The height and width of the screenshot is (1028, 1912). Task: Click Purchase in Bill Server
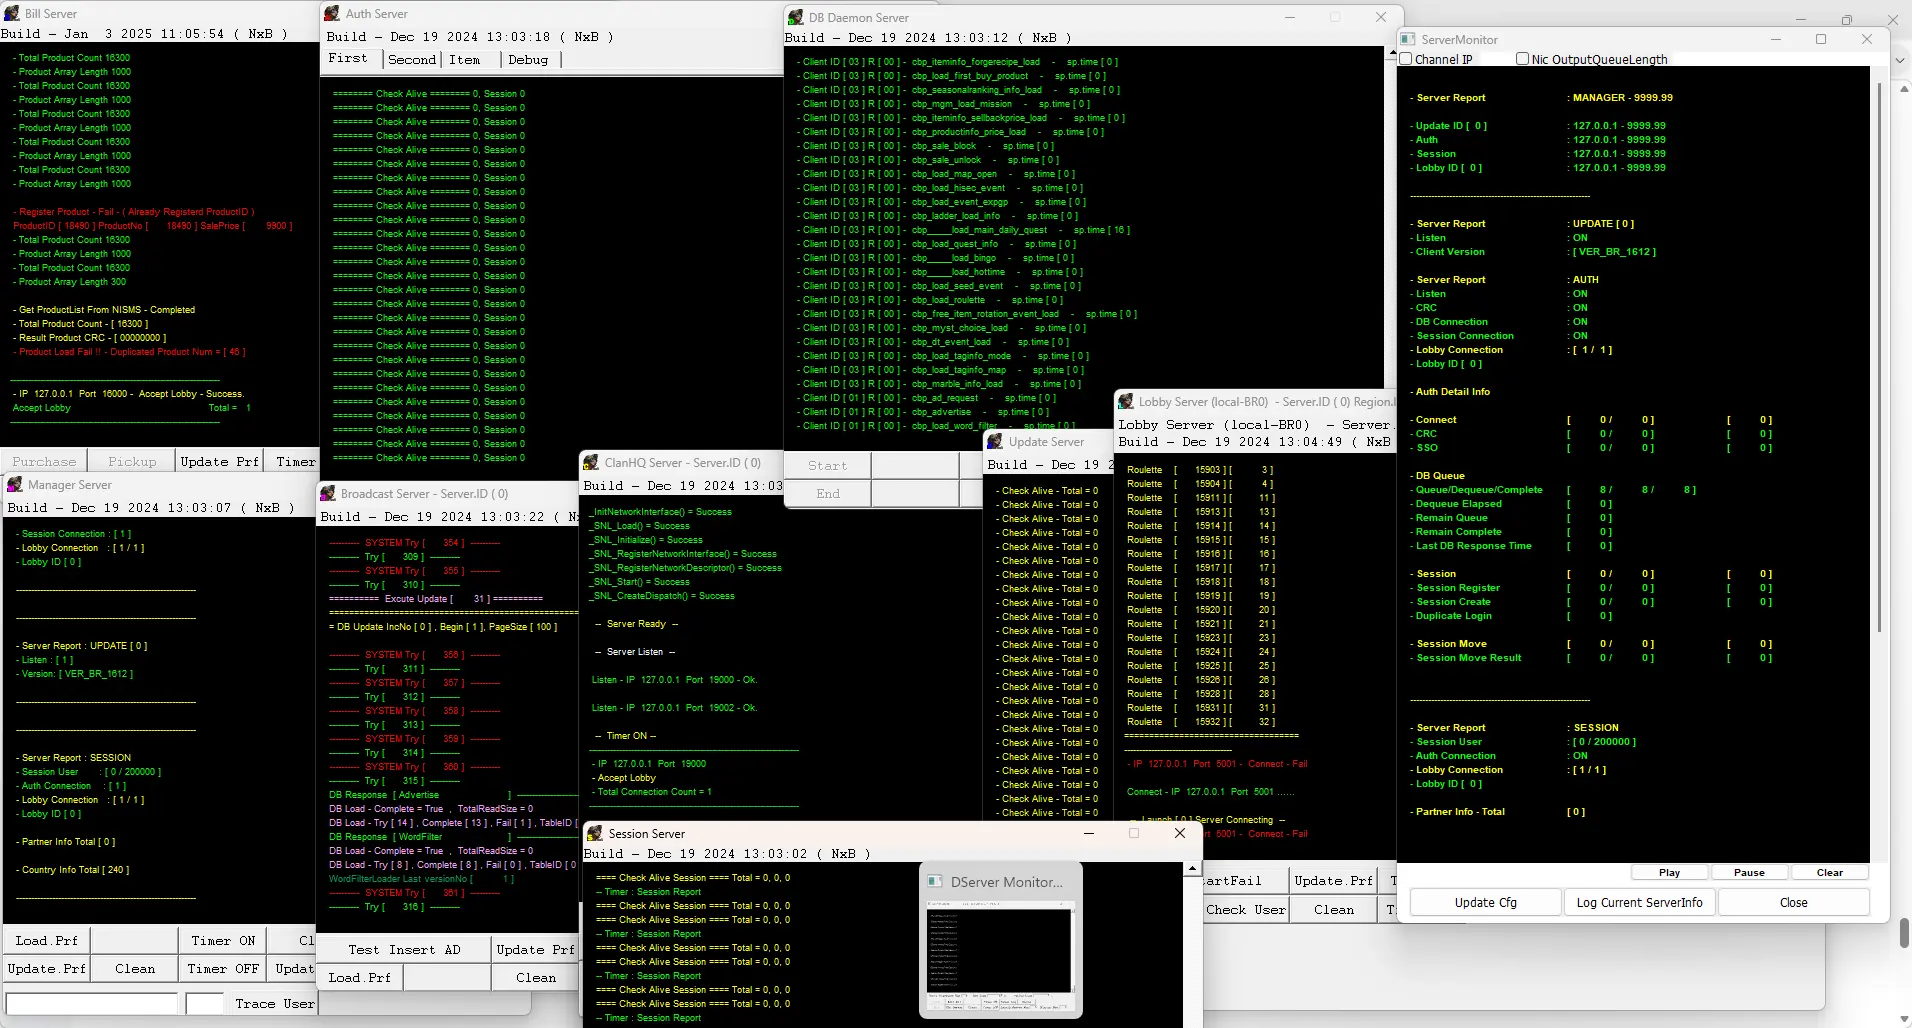pyautogui.click(x=44, y=461)
